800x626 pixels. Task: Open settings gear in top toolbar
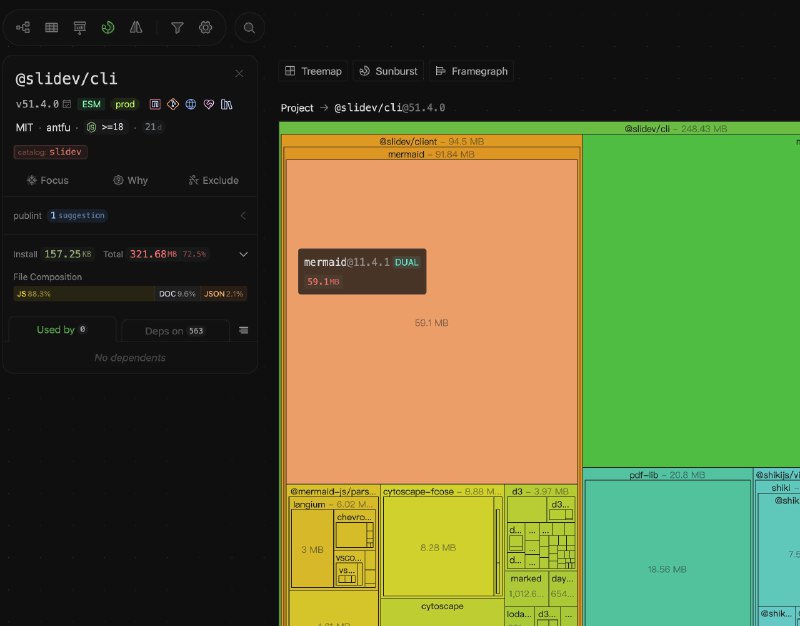pos(206,28)
